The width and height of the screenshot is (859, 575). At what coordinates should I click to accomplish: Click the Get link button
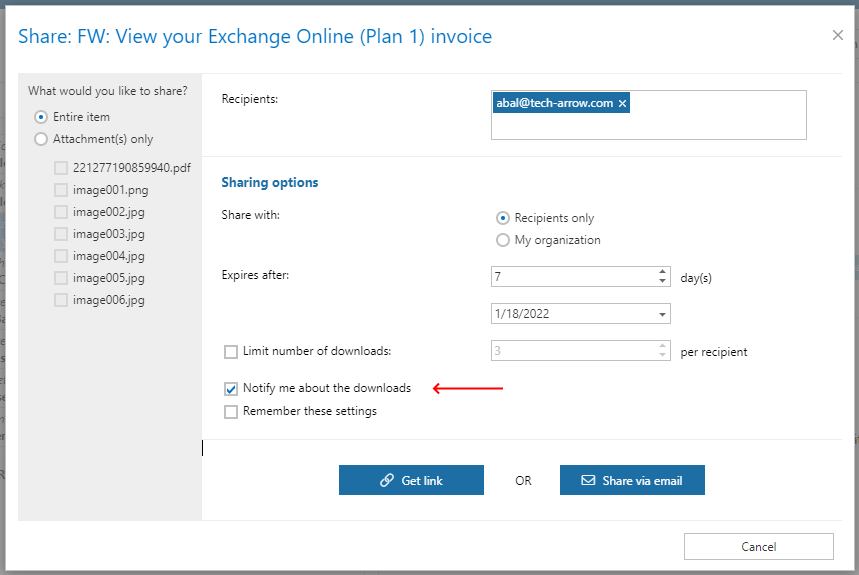click(x=411, y=480)
